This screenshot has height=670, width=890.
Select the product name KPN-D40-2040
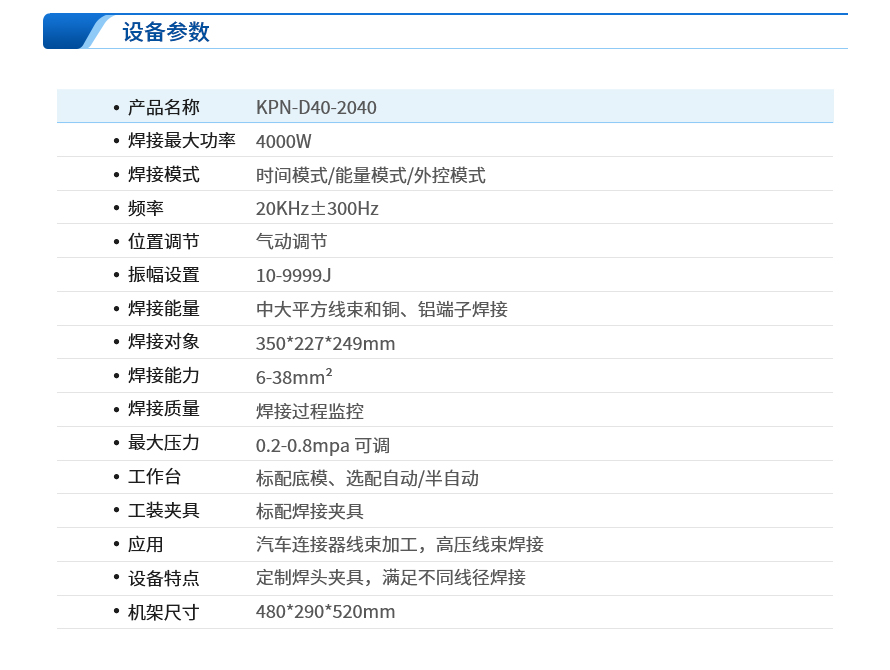click(x=316, y=107)
